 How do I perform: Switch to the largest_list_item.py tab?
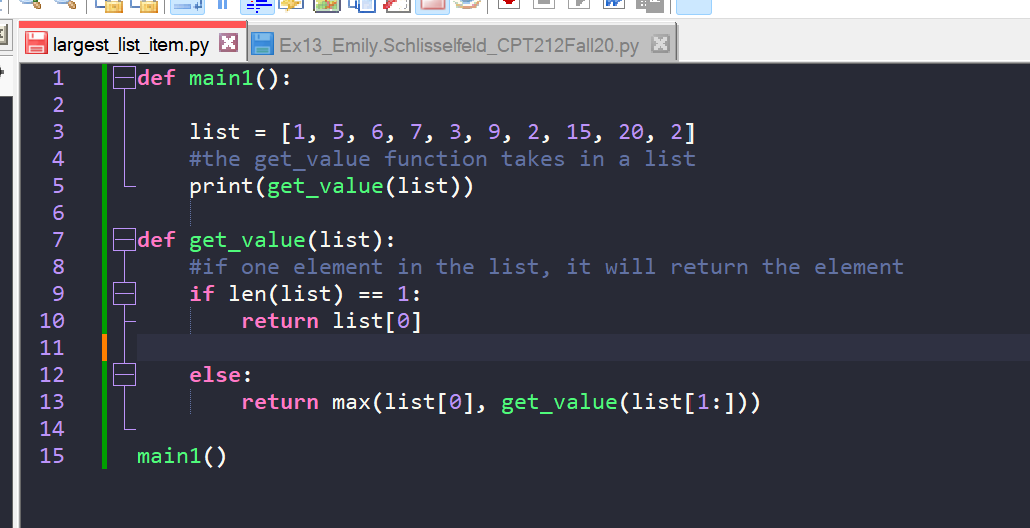[x=131, y=44]
